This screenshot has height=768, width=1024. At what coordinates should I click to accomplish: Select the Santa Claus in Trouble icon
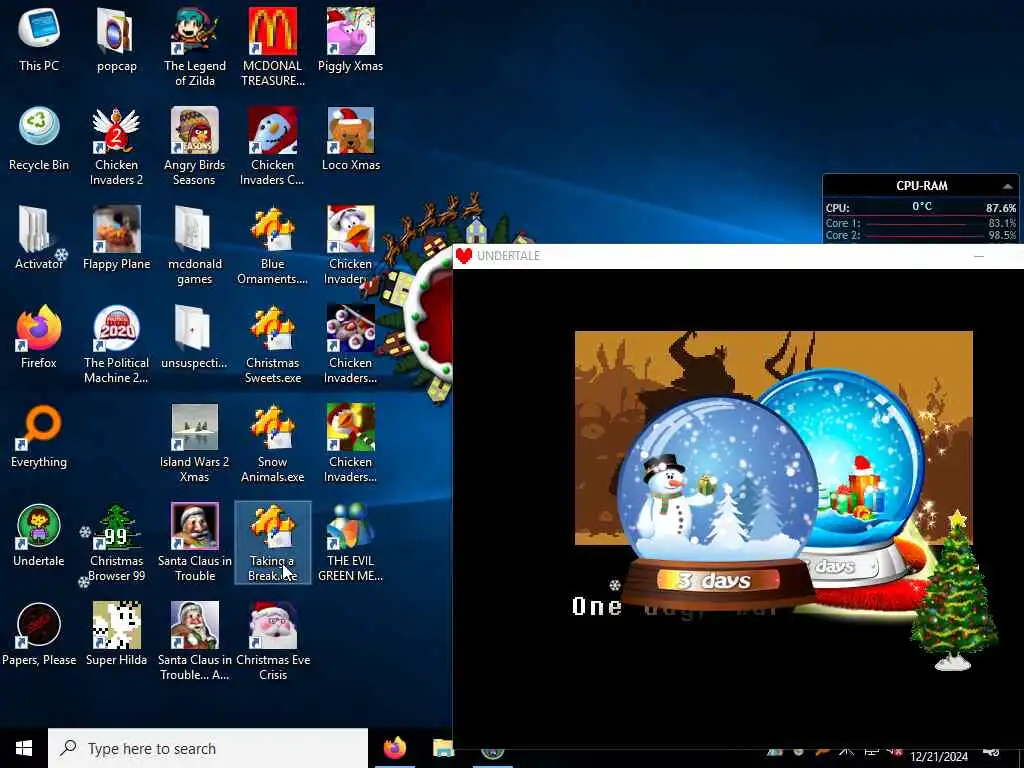(195, 543)
